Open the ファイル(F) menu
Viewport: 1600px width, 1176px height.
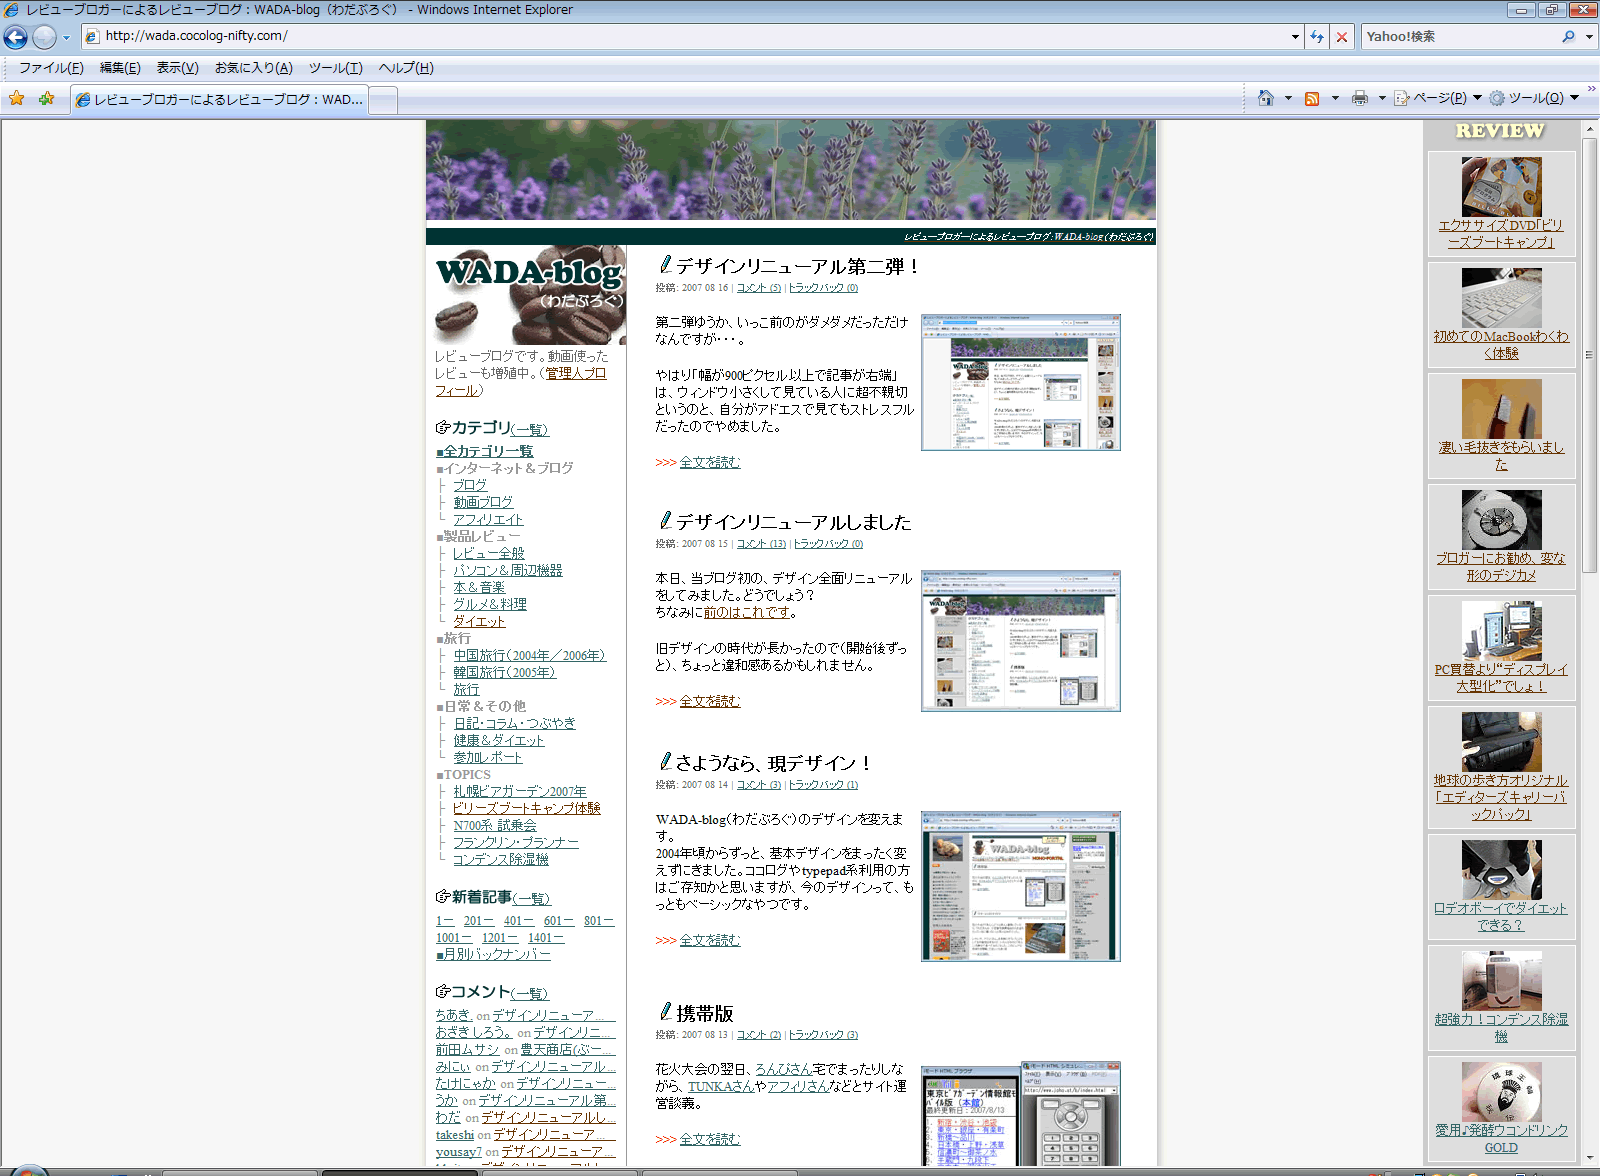point(51,68)
